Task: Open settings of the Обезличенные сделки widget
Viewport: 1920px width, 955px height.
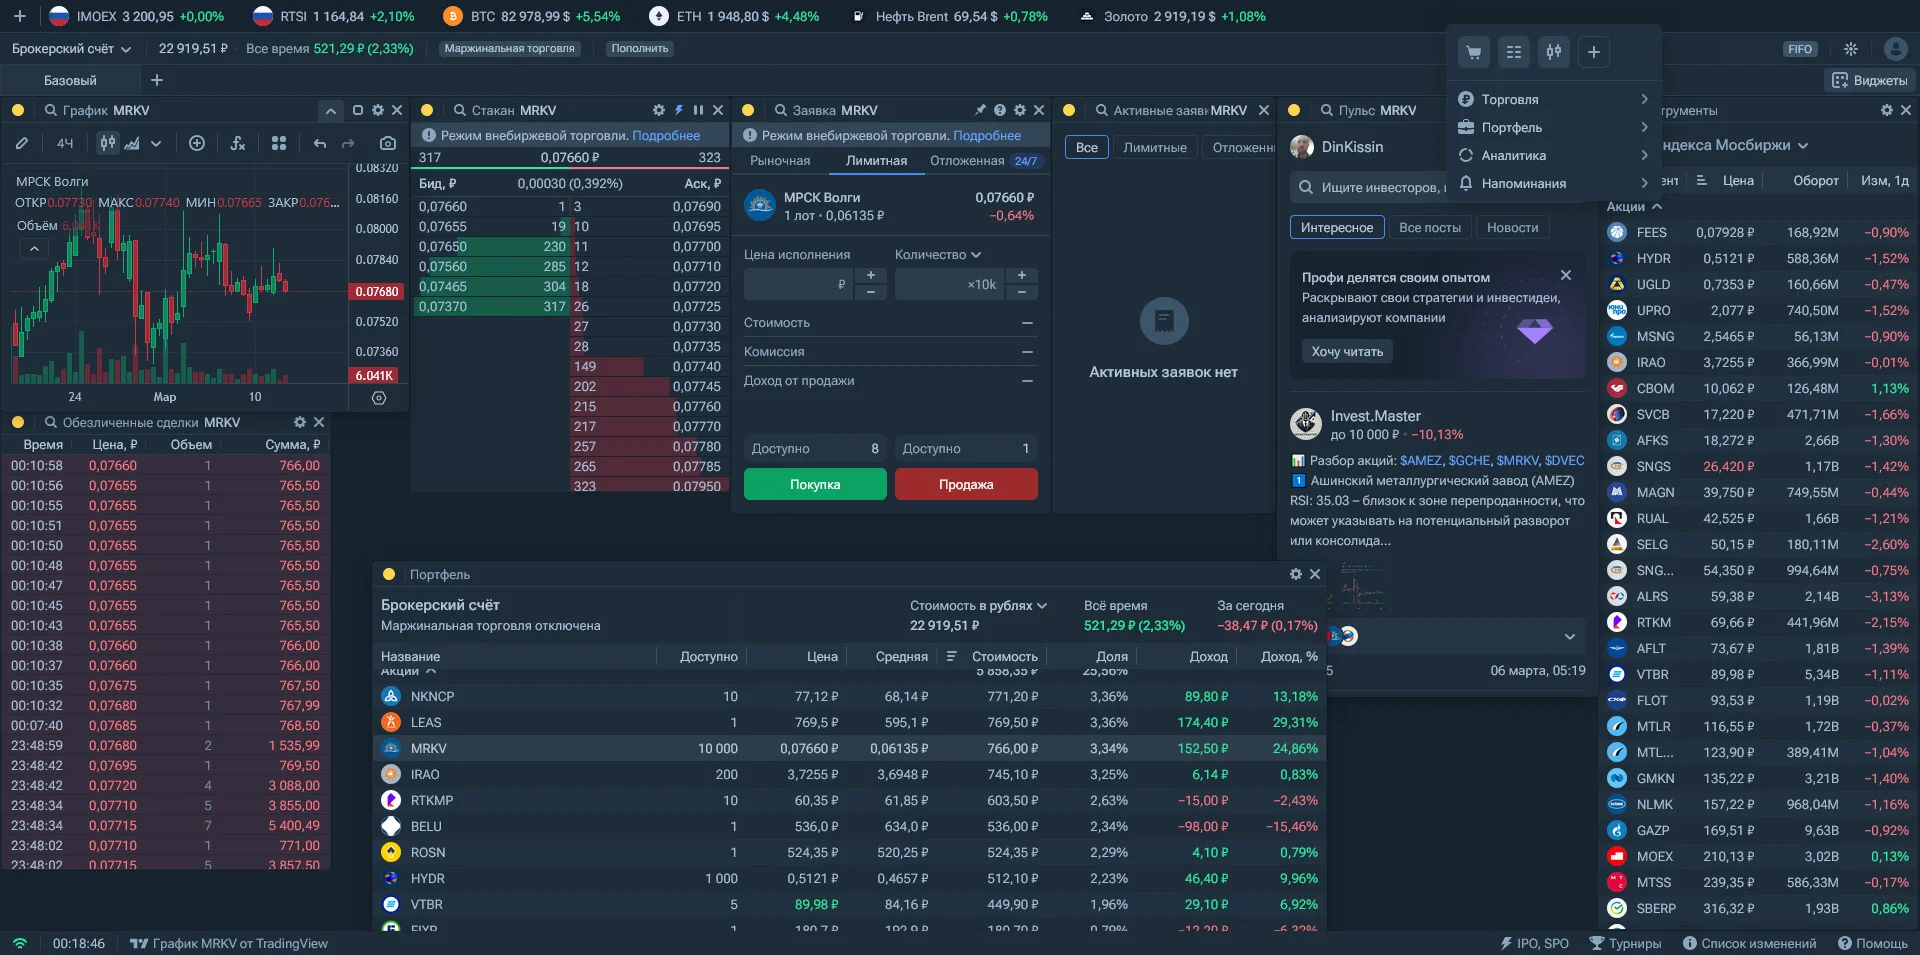Action: pyautogui.click(x=300, y=422)
